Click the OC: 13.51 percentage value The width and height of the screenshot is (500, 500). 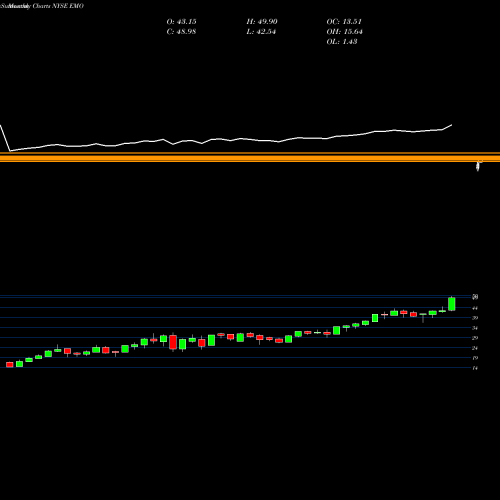[344, 22]
